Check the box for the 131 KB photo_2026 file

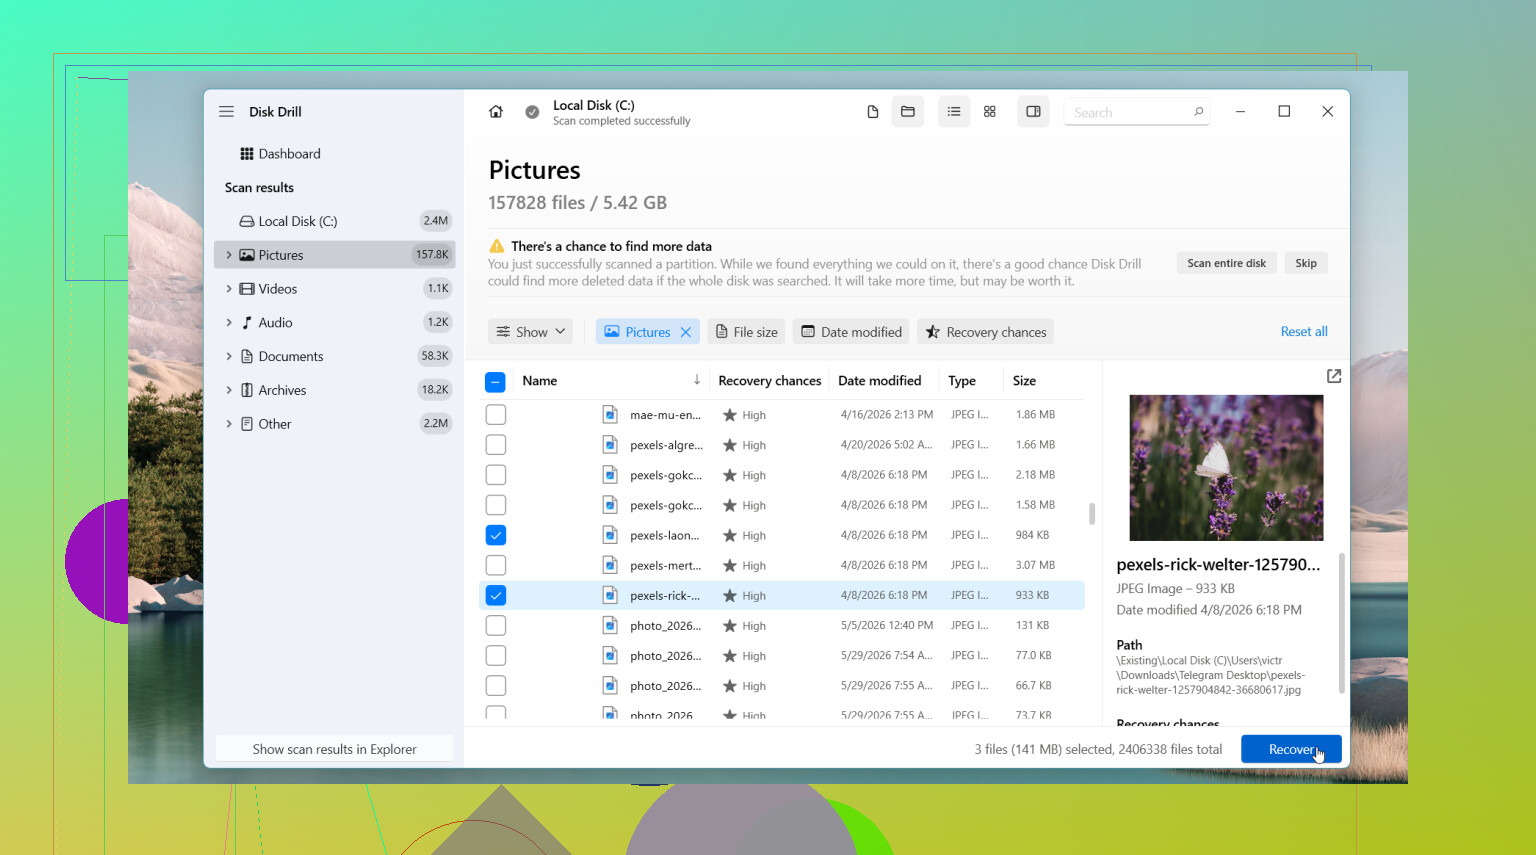tap(495, 626)
